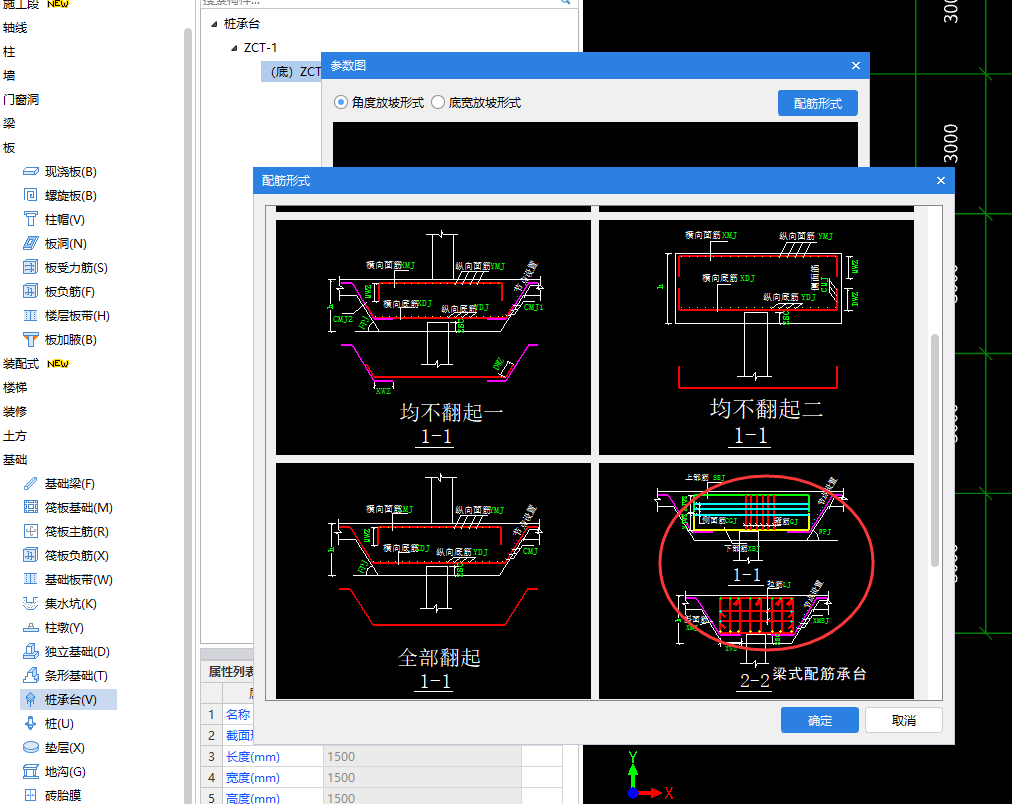1012x804 pixels.
Task: Select the 螺旋板(B) spiral slab icon
Action: 30,196
